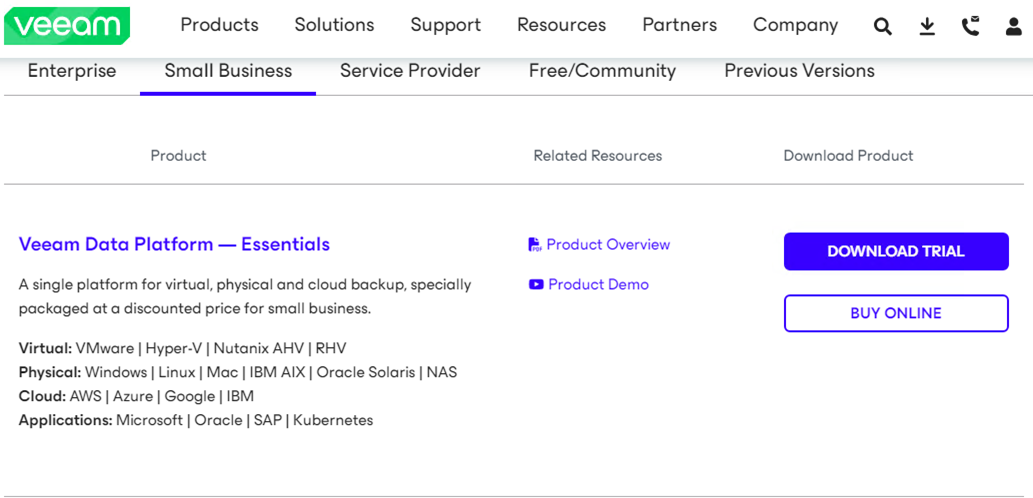Click the Oracle Solaris text
The width and height of the screenshot is (1033, 498).
click(x=366, y=372)
